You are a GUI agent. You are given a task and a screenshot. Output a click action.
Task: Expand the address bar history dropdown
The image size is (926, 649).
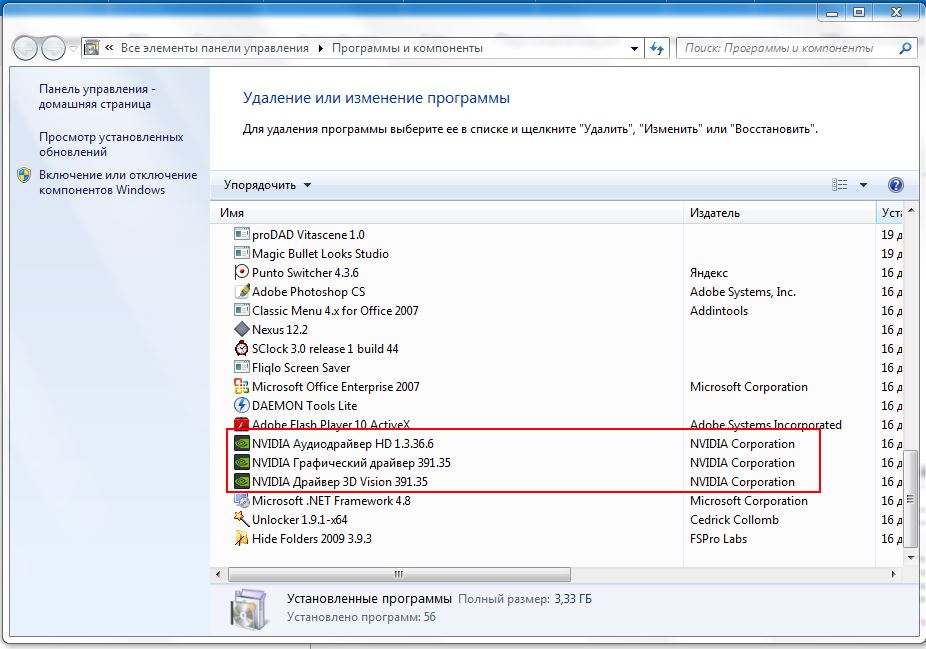[x=634, y=48]
